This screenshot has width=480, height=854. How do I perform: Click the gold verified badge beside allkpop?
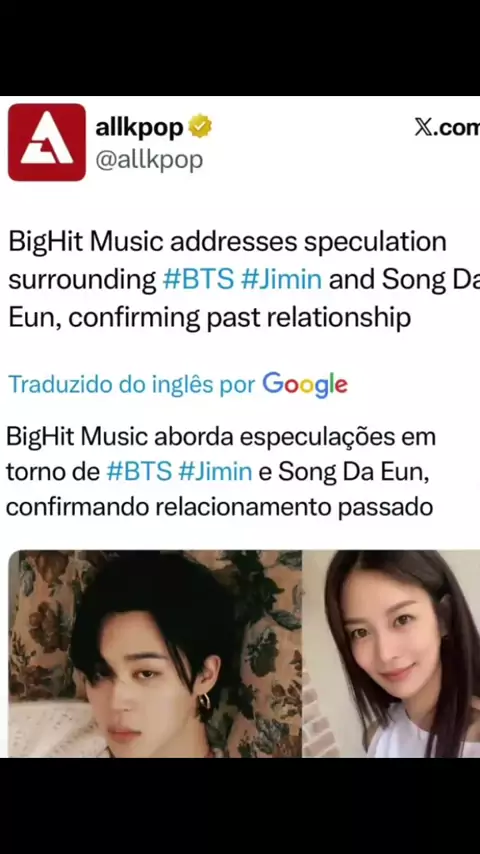200,127
